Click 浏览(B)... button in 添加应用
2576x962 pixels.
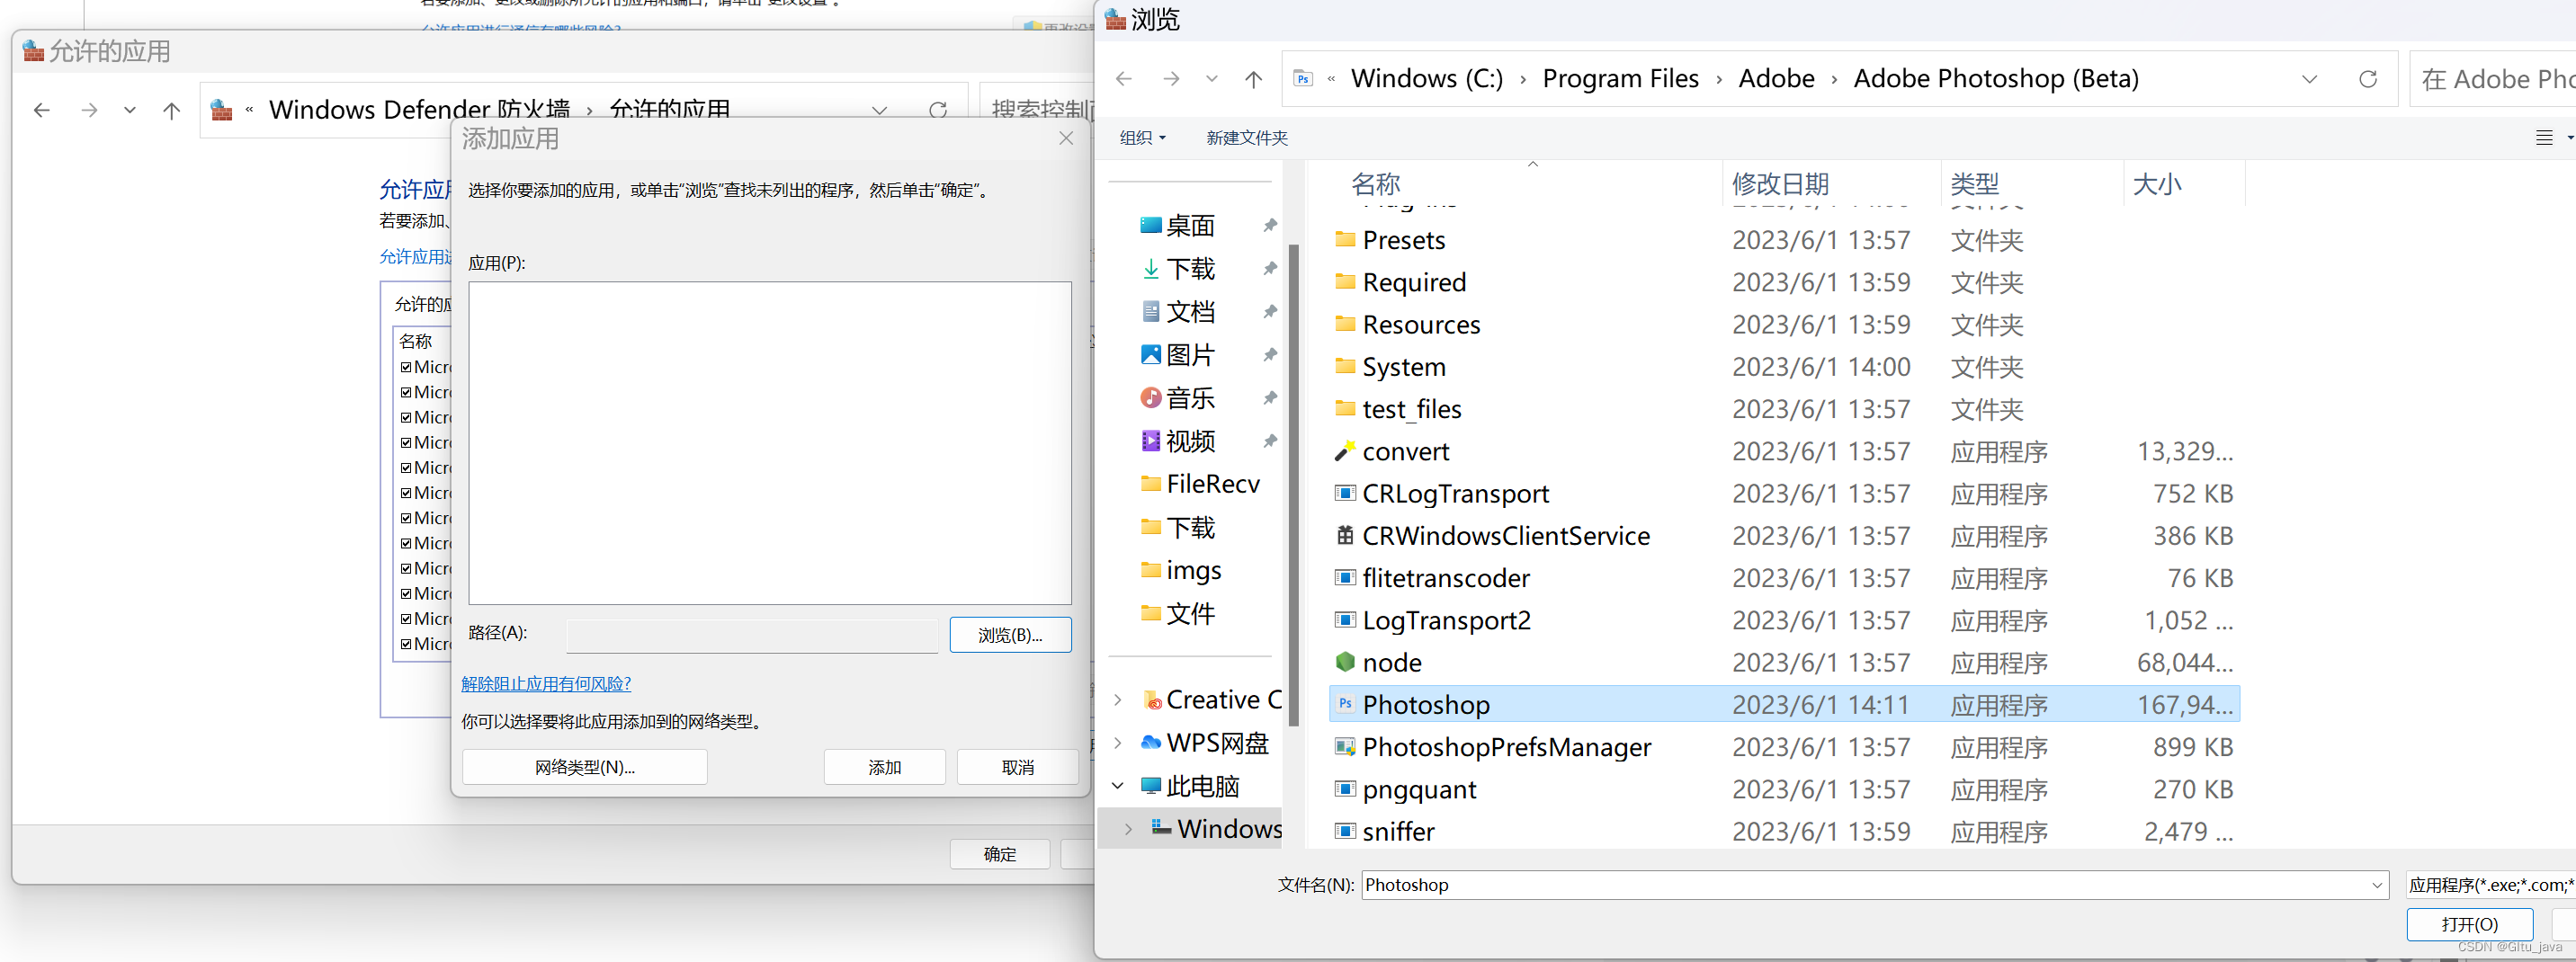coord(1010,635)
